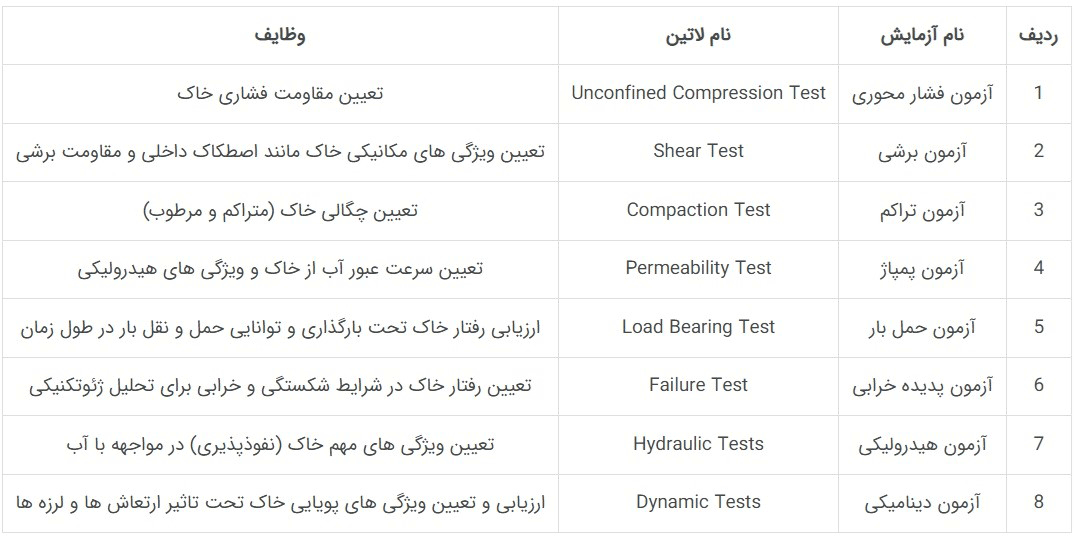Select the 'Permeability Test' cell
This screenshot has height=541, width=1080.
click(698, 268)
